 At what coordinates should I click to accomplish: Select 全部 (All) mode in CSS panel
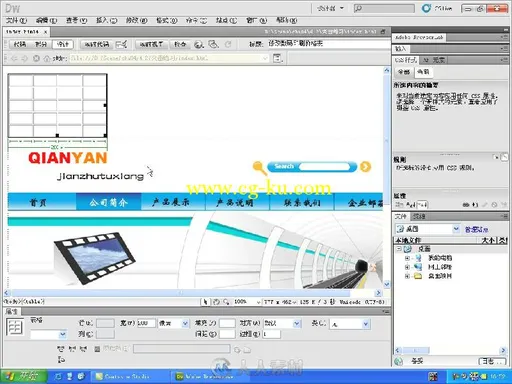pos(404,72)
